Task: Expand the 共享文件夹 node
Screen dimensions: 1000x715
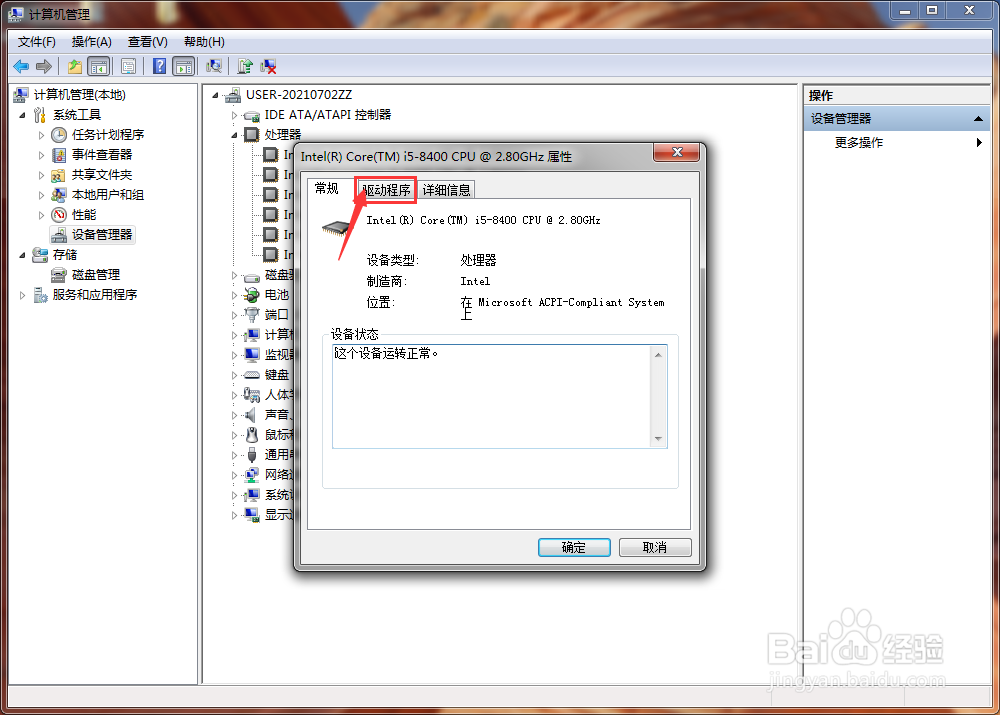Action: click(41, 175)
